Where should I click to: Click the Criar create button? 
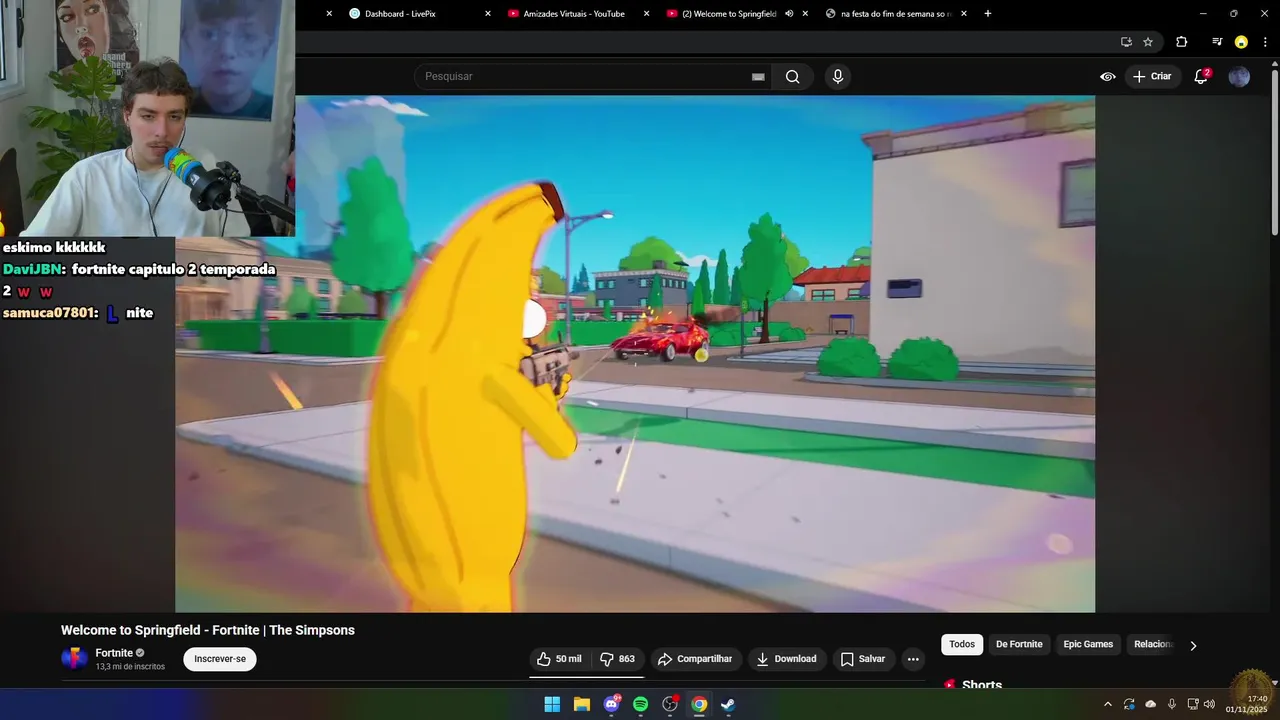[x=1152, y=77]
